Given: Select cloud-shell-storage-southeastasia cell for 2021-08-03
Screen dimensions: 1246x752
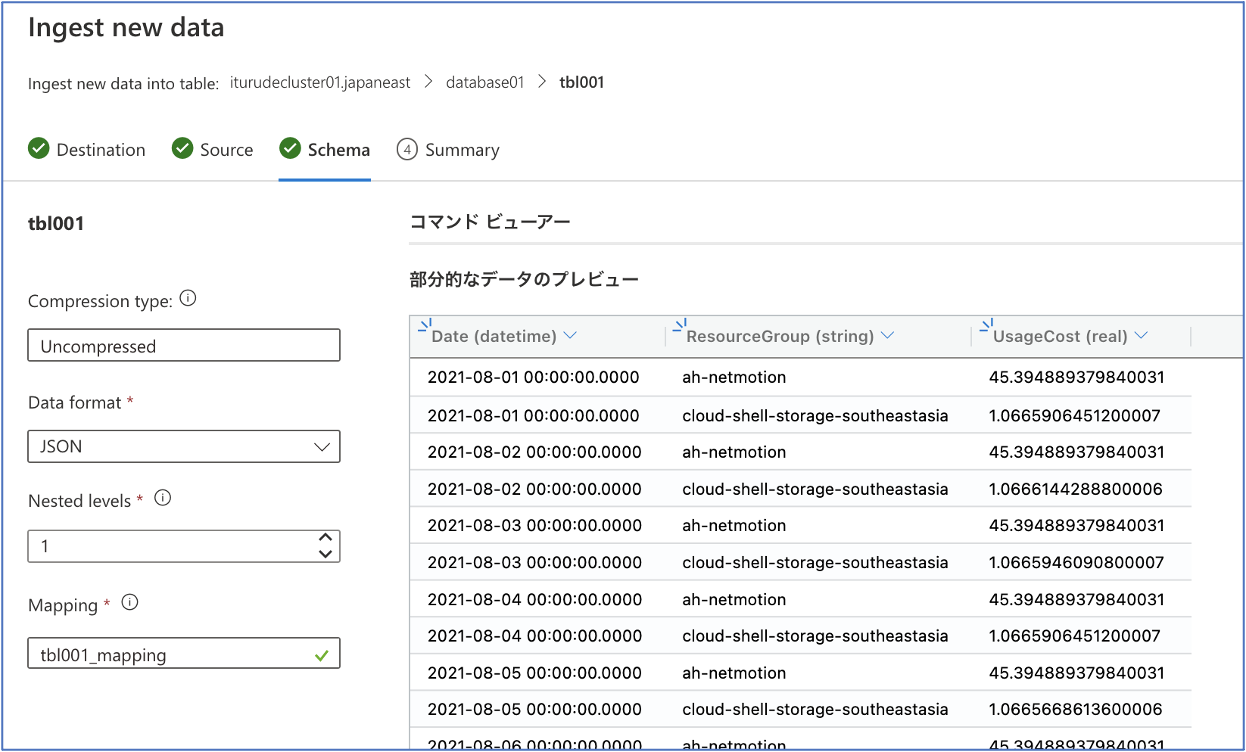Looking at the screenshot, I should (815, 562).
